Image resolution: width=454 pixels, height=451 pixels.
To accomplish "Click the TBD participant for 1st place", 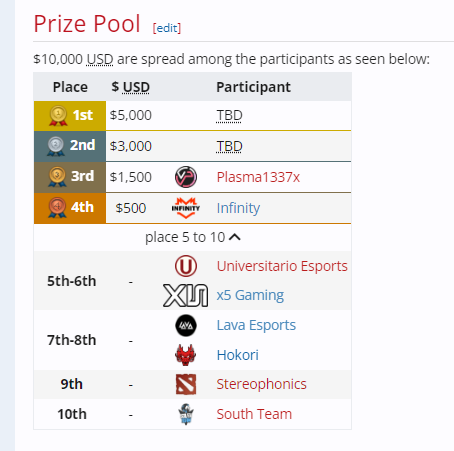I will pyautogui.click(x=229, y=115).
